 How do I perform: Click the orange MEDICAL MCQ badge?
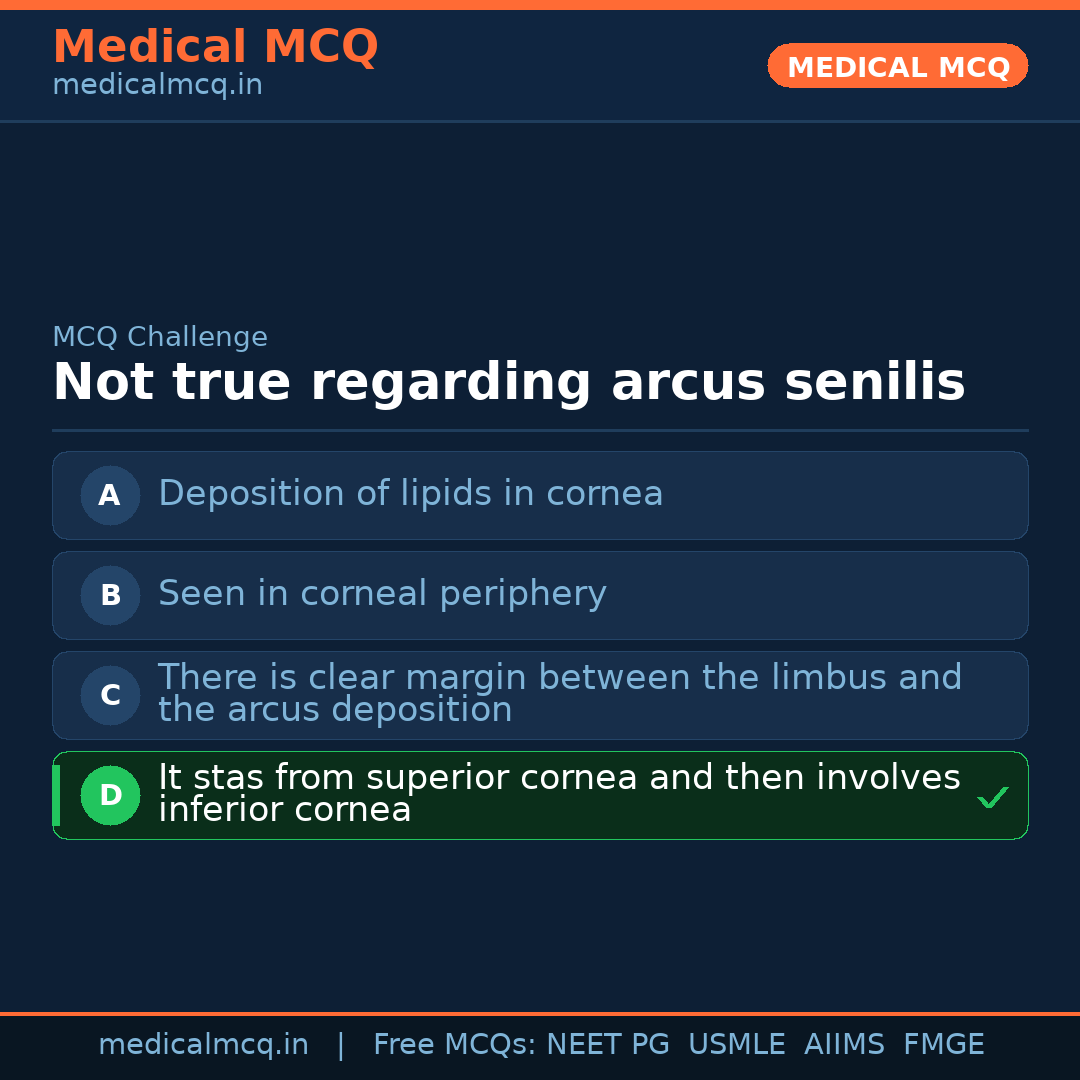[x=897, y=67]
